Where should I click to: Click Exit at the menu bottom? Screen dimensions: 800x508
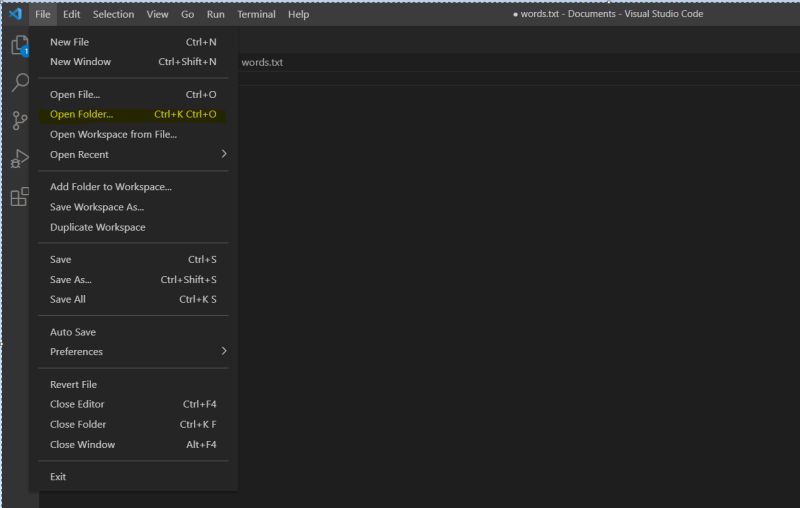tap(133, 476)
